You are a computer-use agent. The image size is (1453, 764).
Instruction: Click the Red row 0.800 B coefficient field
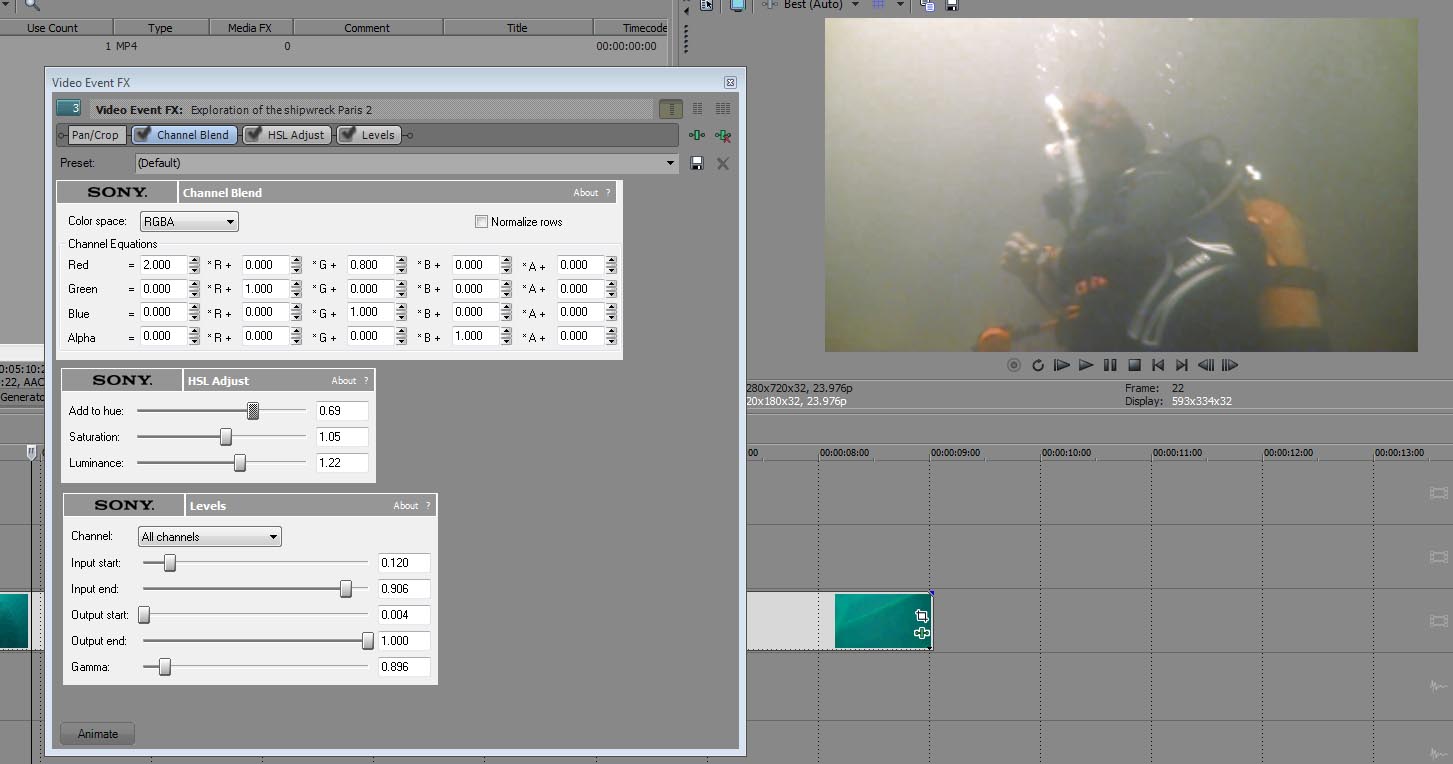[370, 265]
